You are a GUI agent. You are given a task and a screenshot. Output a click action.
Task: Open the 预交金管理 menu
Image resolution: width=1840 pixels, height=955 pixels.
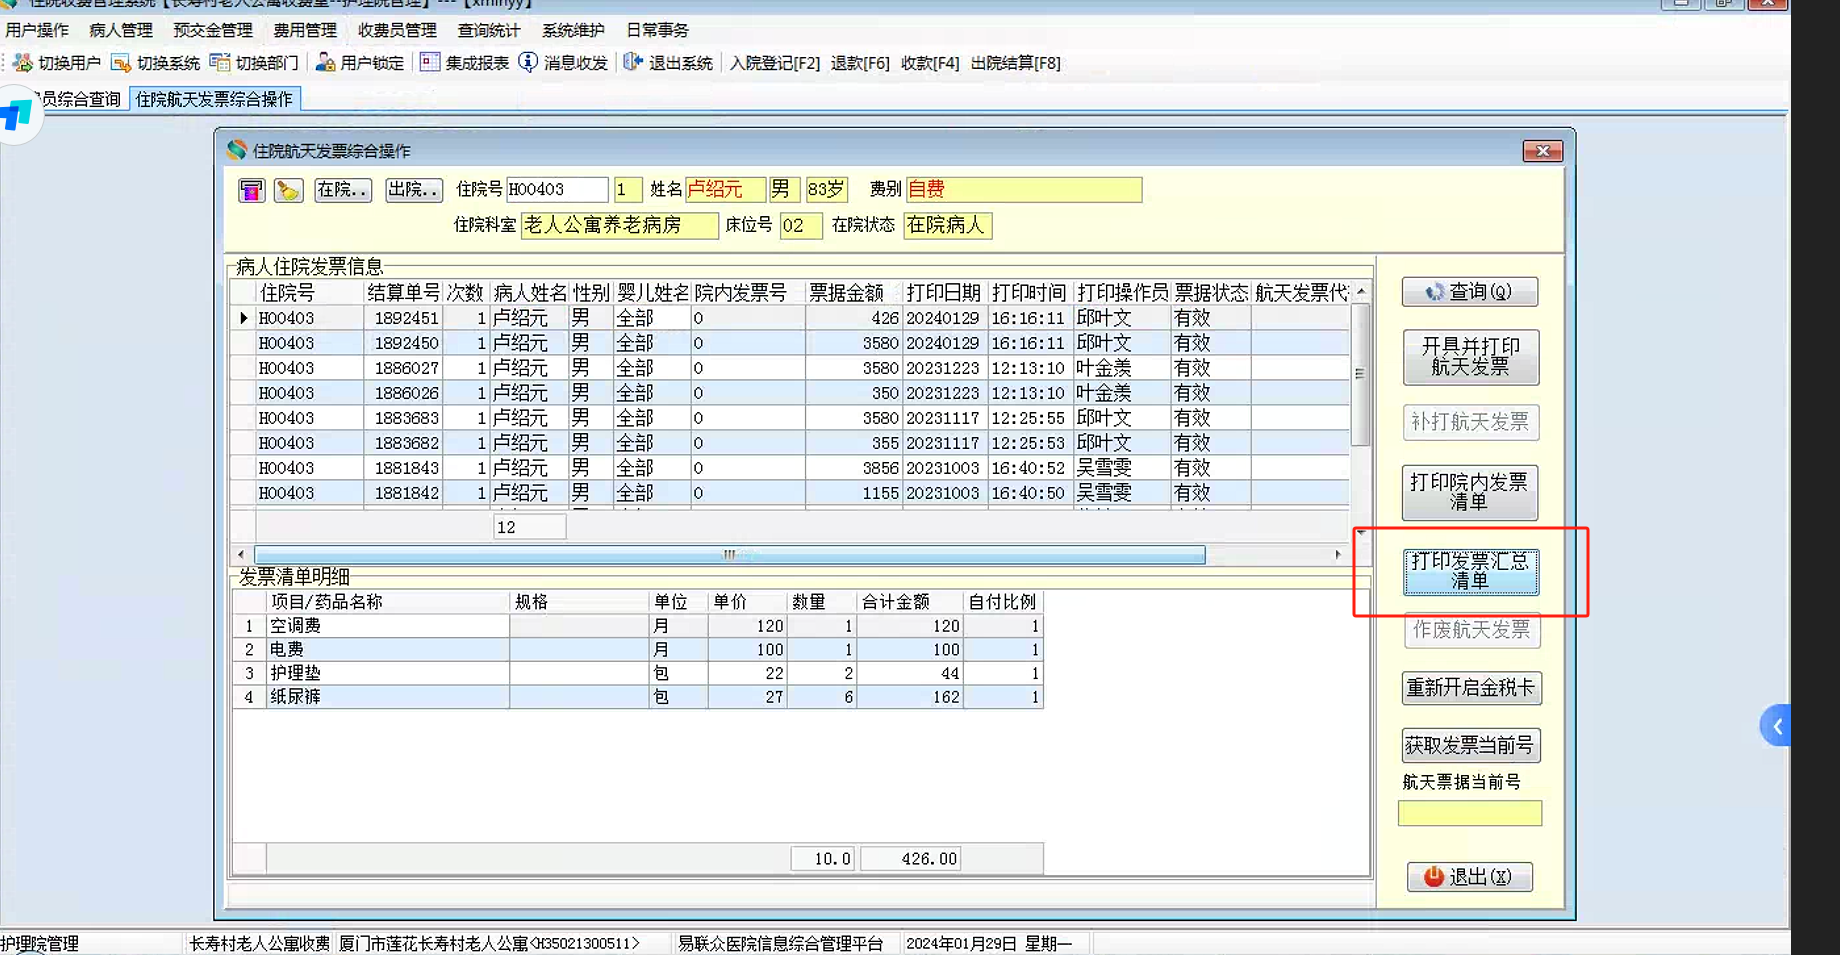213,30
